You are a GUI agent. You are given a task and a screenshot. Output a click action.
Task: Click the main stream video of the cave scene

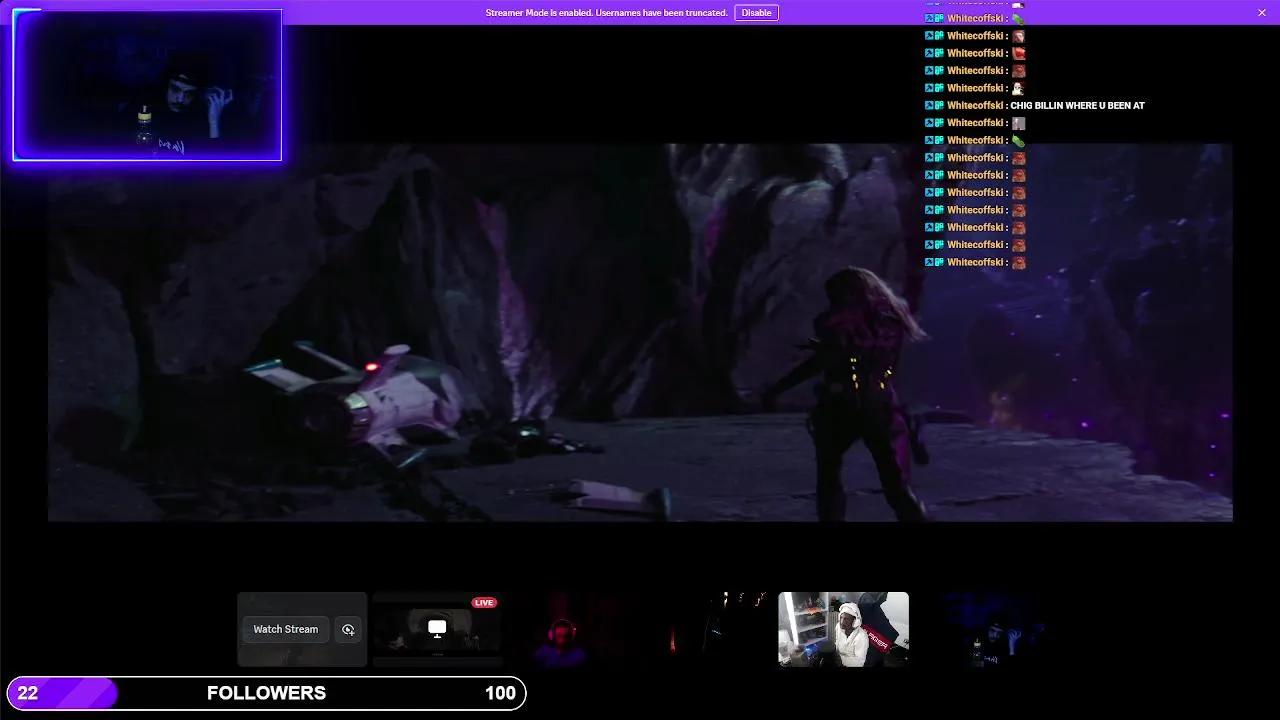[640, 332]
